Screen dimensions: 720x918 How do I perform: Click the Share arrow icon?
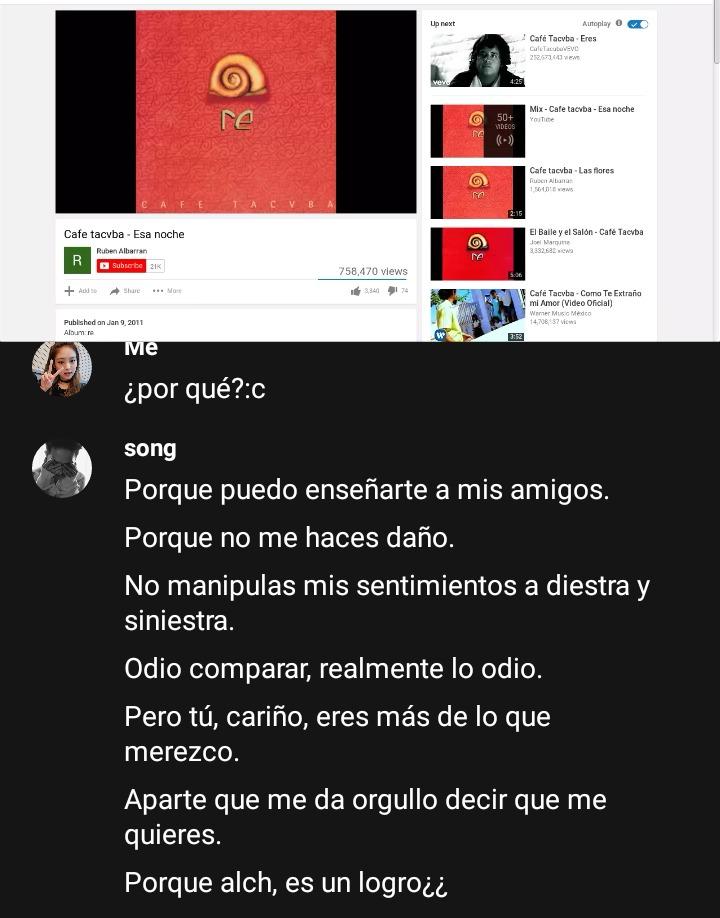115,290
